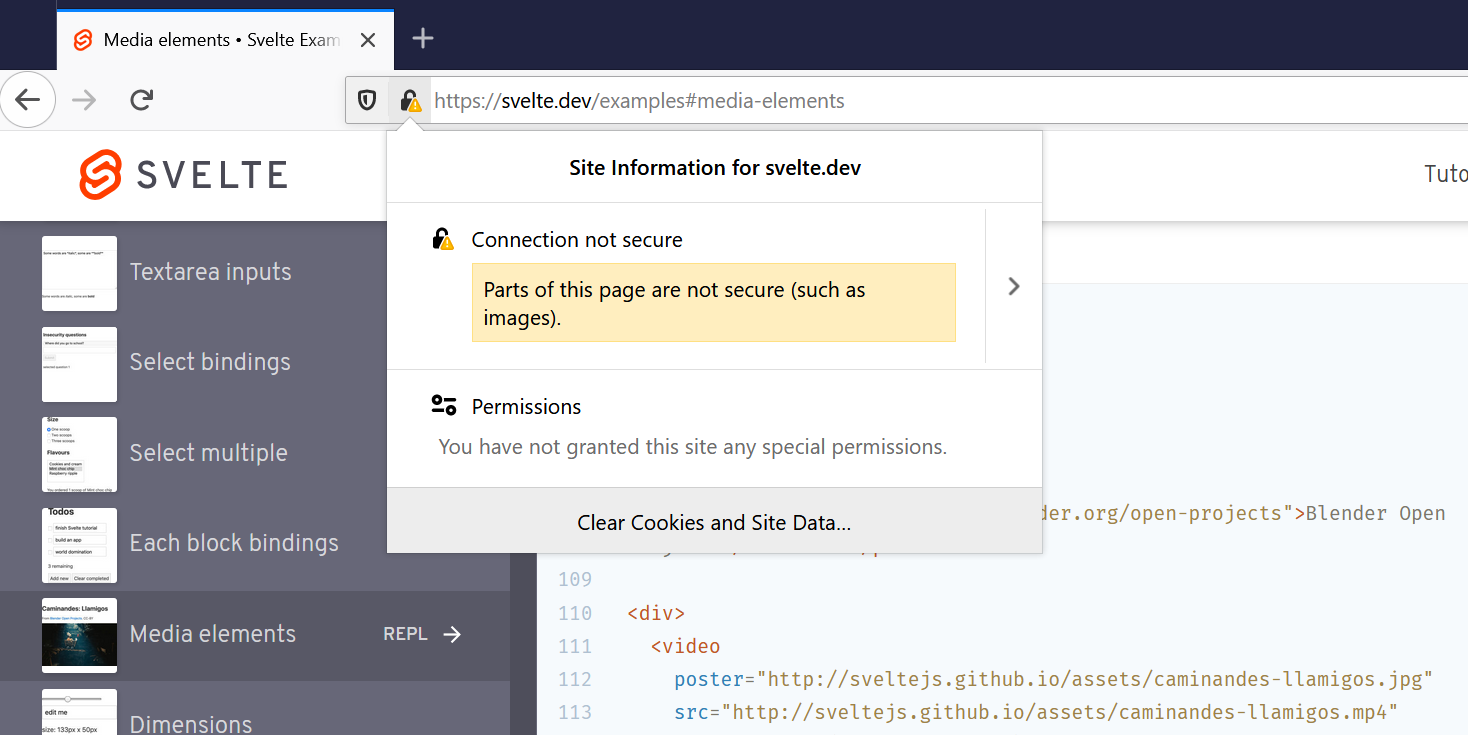Click the greyed forward navigation arrow
Image resolution: width=1468 pixels, height=735 pixels.
click(84, 100)
